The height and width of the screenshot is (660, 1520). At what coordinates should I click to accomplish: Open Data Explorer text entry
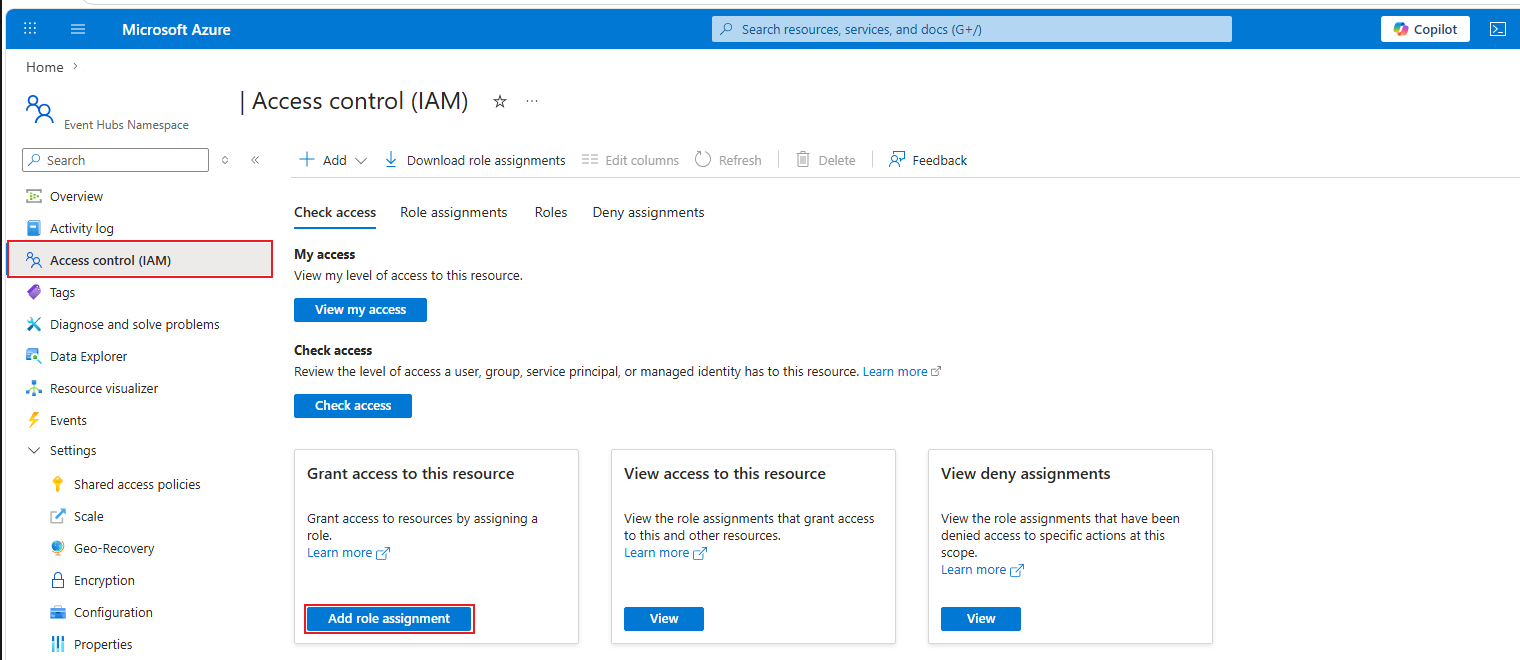coord(89,356)
